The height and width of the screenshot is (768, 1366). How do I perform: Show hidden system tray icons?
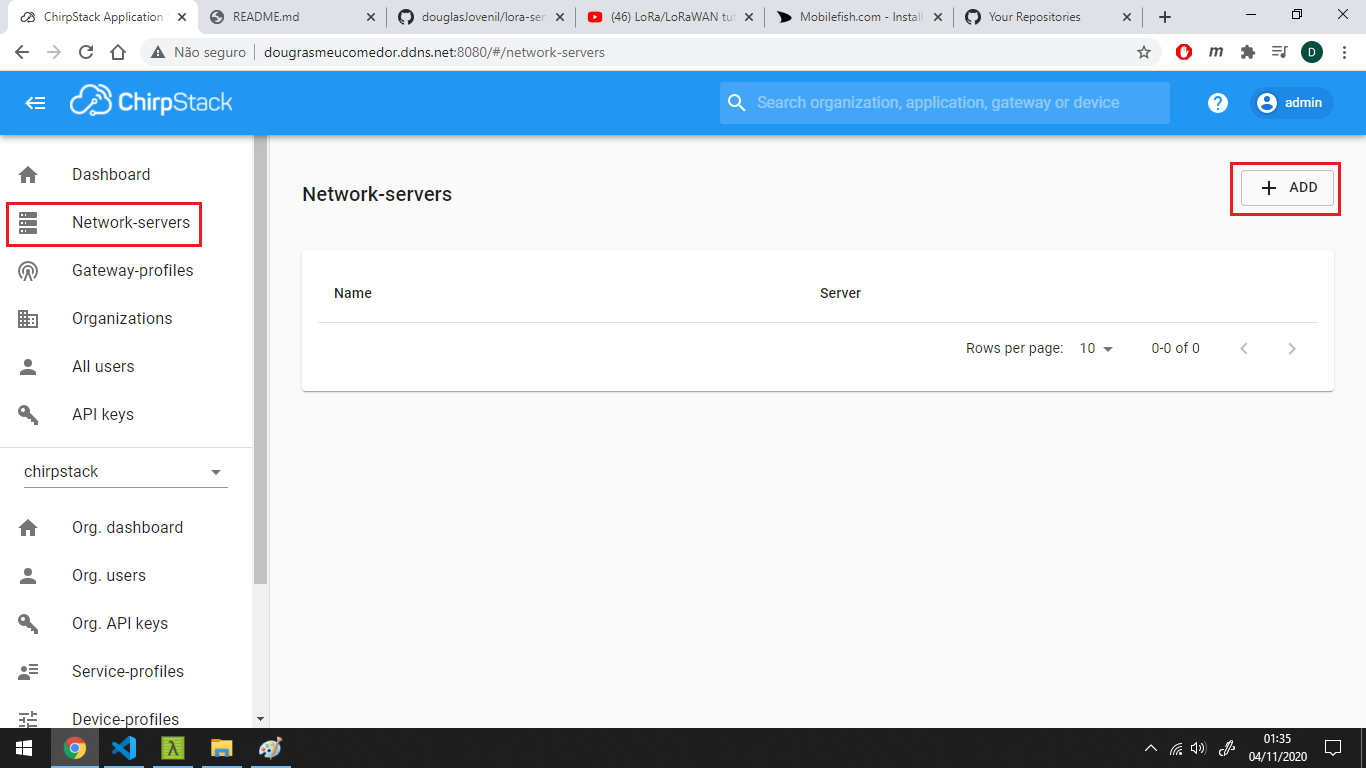pos(1150,748)
